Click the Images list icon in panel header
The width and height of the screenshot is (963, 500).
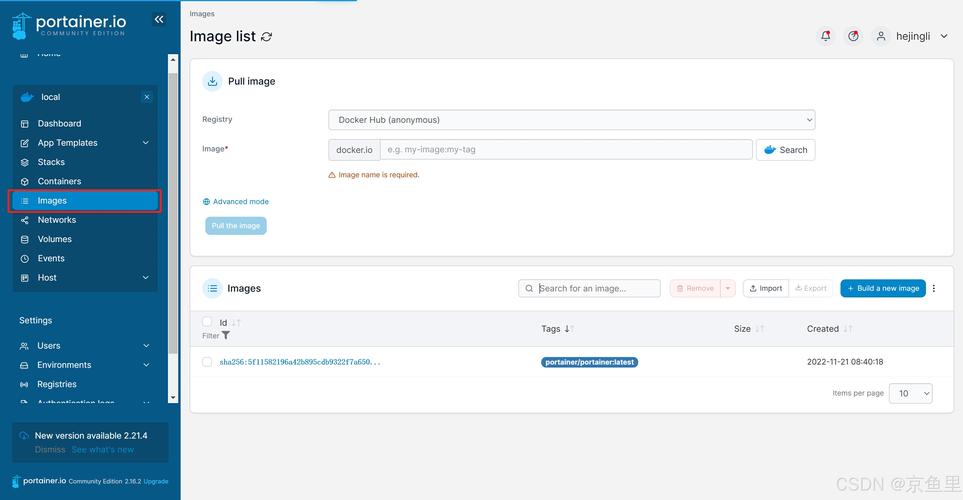pyautogui.click(x=212, y=288)
